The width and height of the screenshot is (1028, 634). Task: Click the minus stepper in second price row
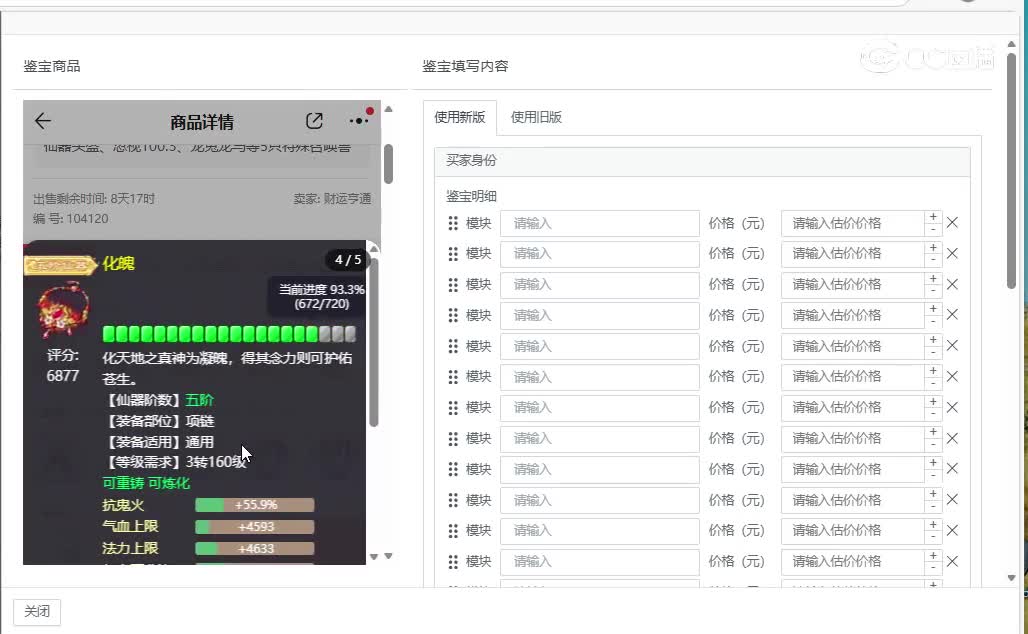(x=933, y=260)
